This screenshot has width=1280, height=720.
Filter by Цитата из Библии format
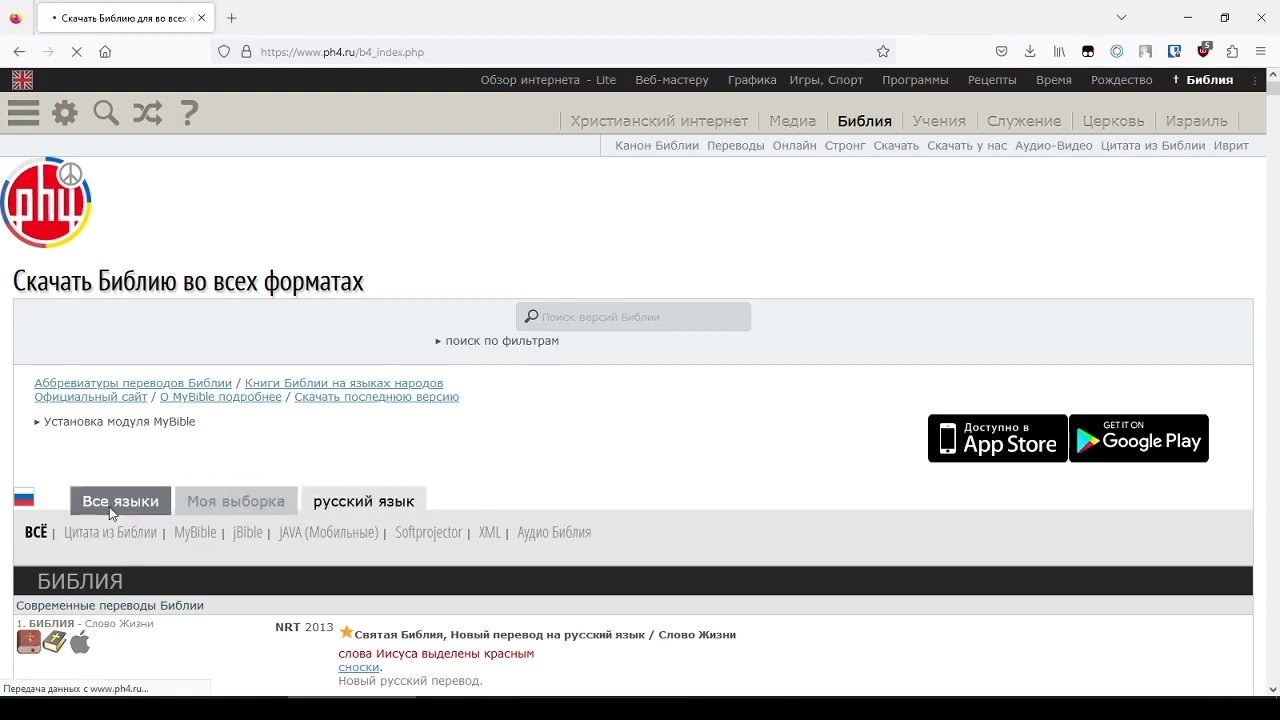click(x=110, y=532)
